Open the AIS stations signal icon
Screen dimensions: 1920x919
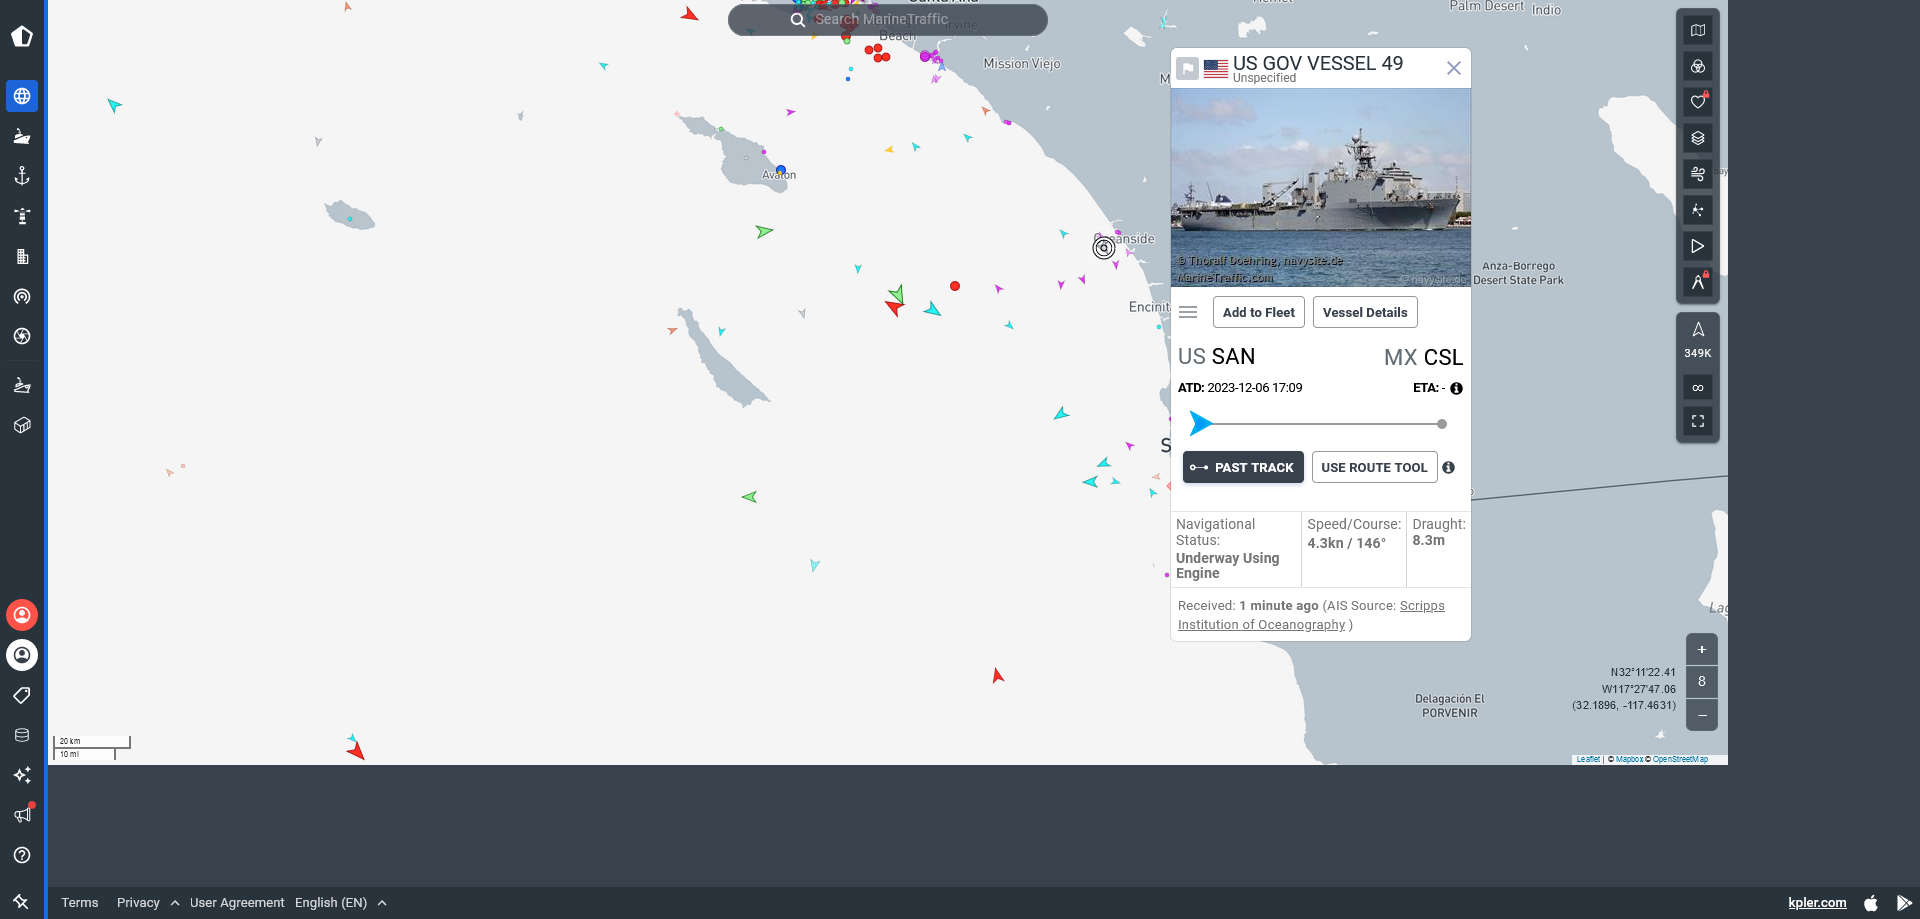pos(22,296)
